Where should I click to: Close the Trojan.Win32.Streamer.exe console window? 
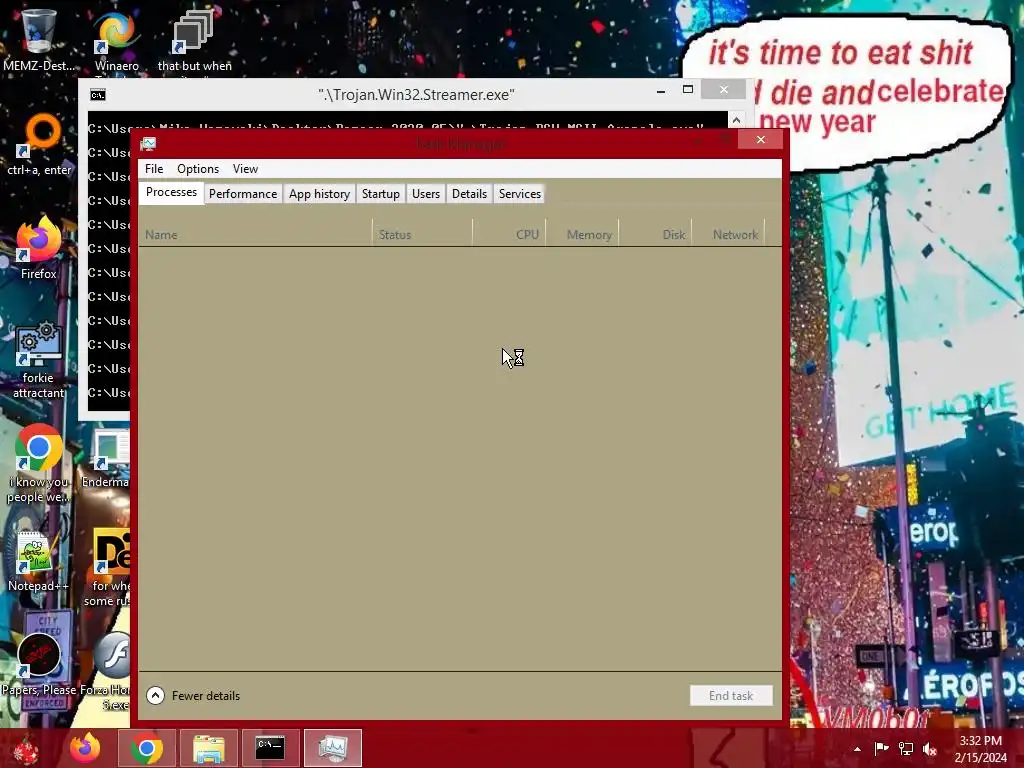(724, 89)
